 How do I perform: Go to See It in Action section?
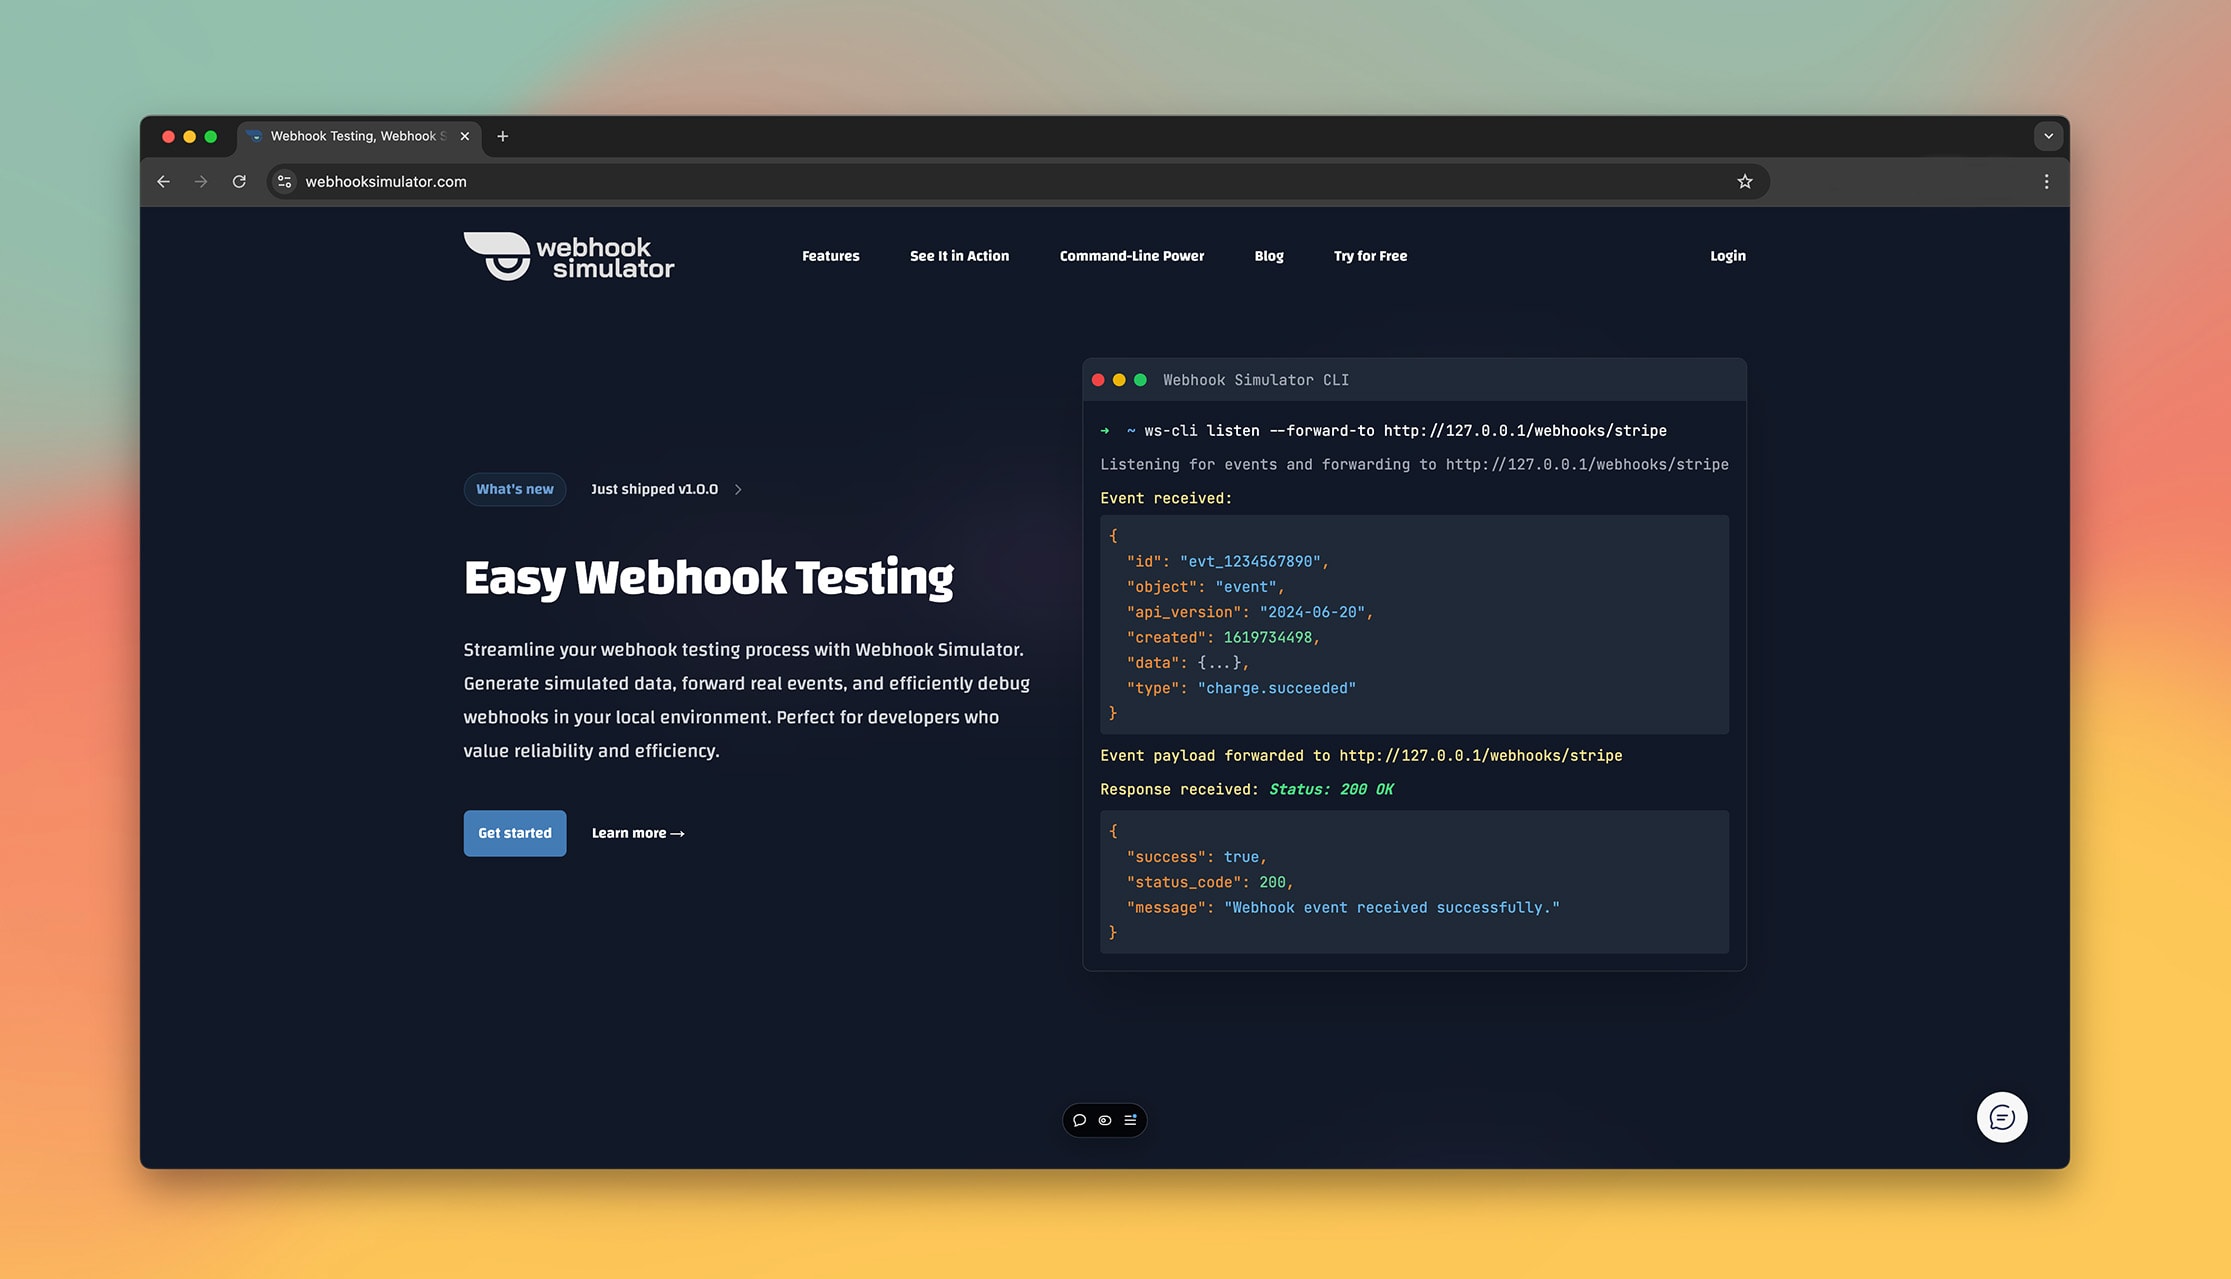pyautogui.click(x=959, y=256)
